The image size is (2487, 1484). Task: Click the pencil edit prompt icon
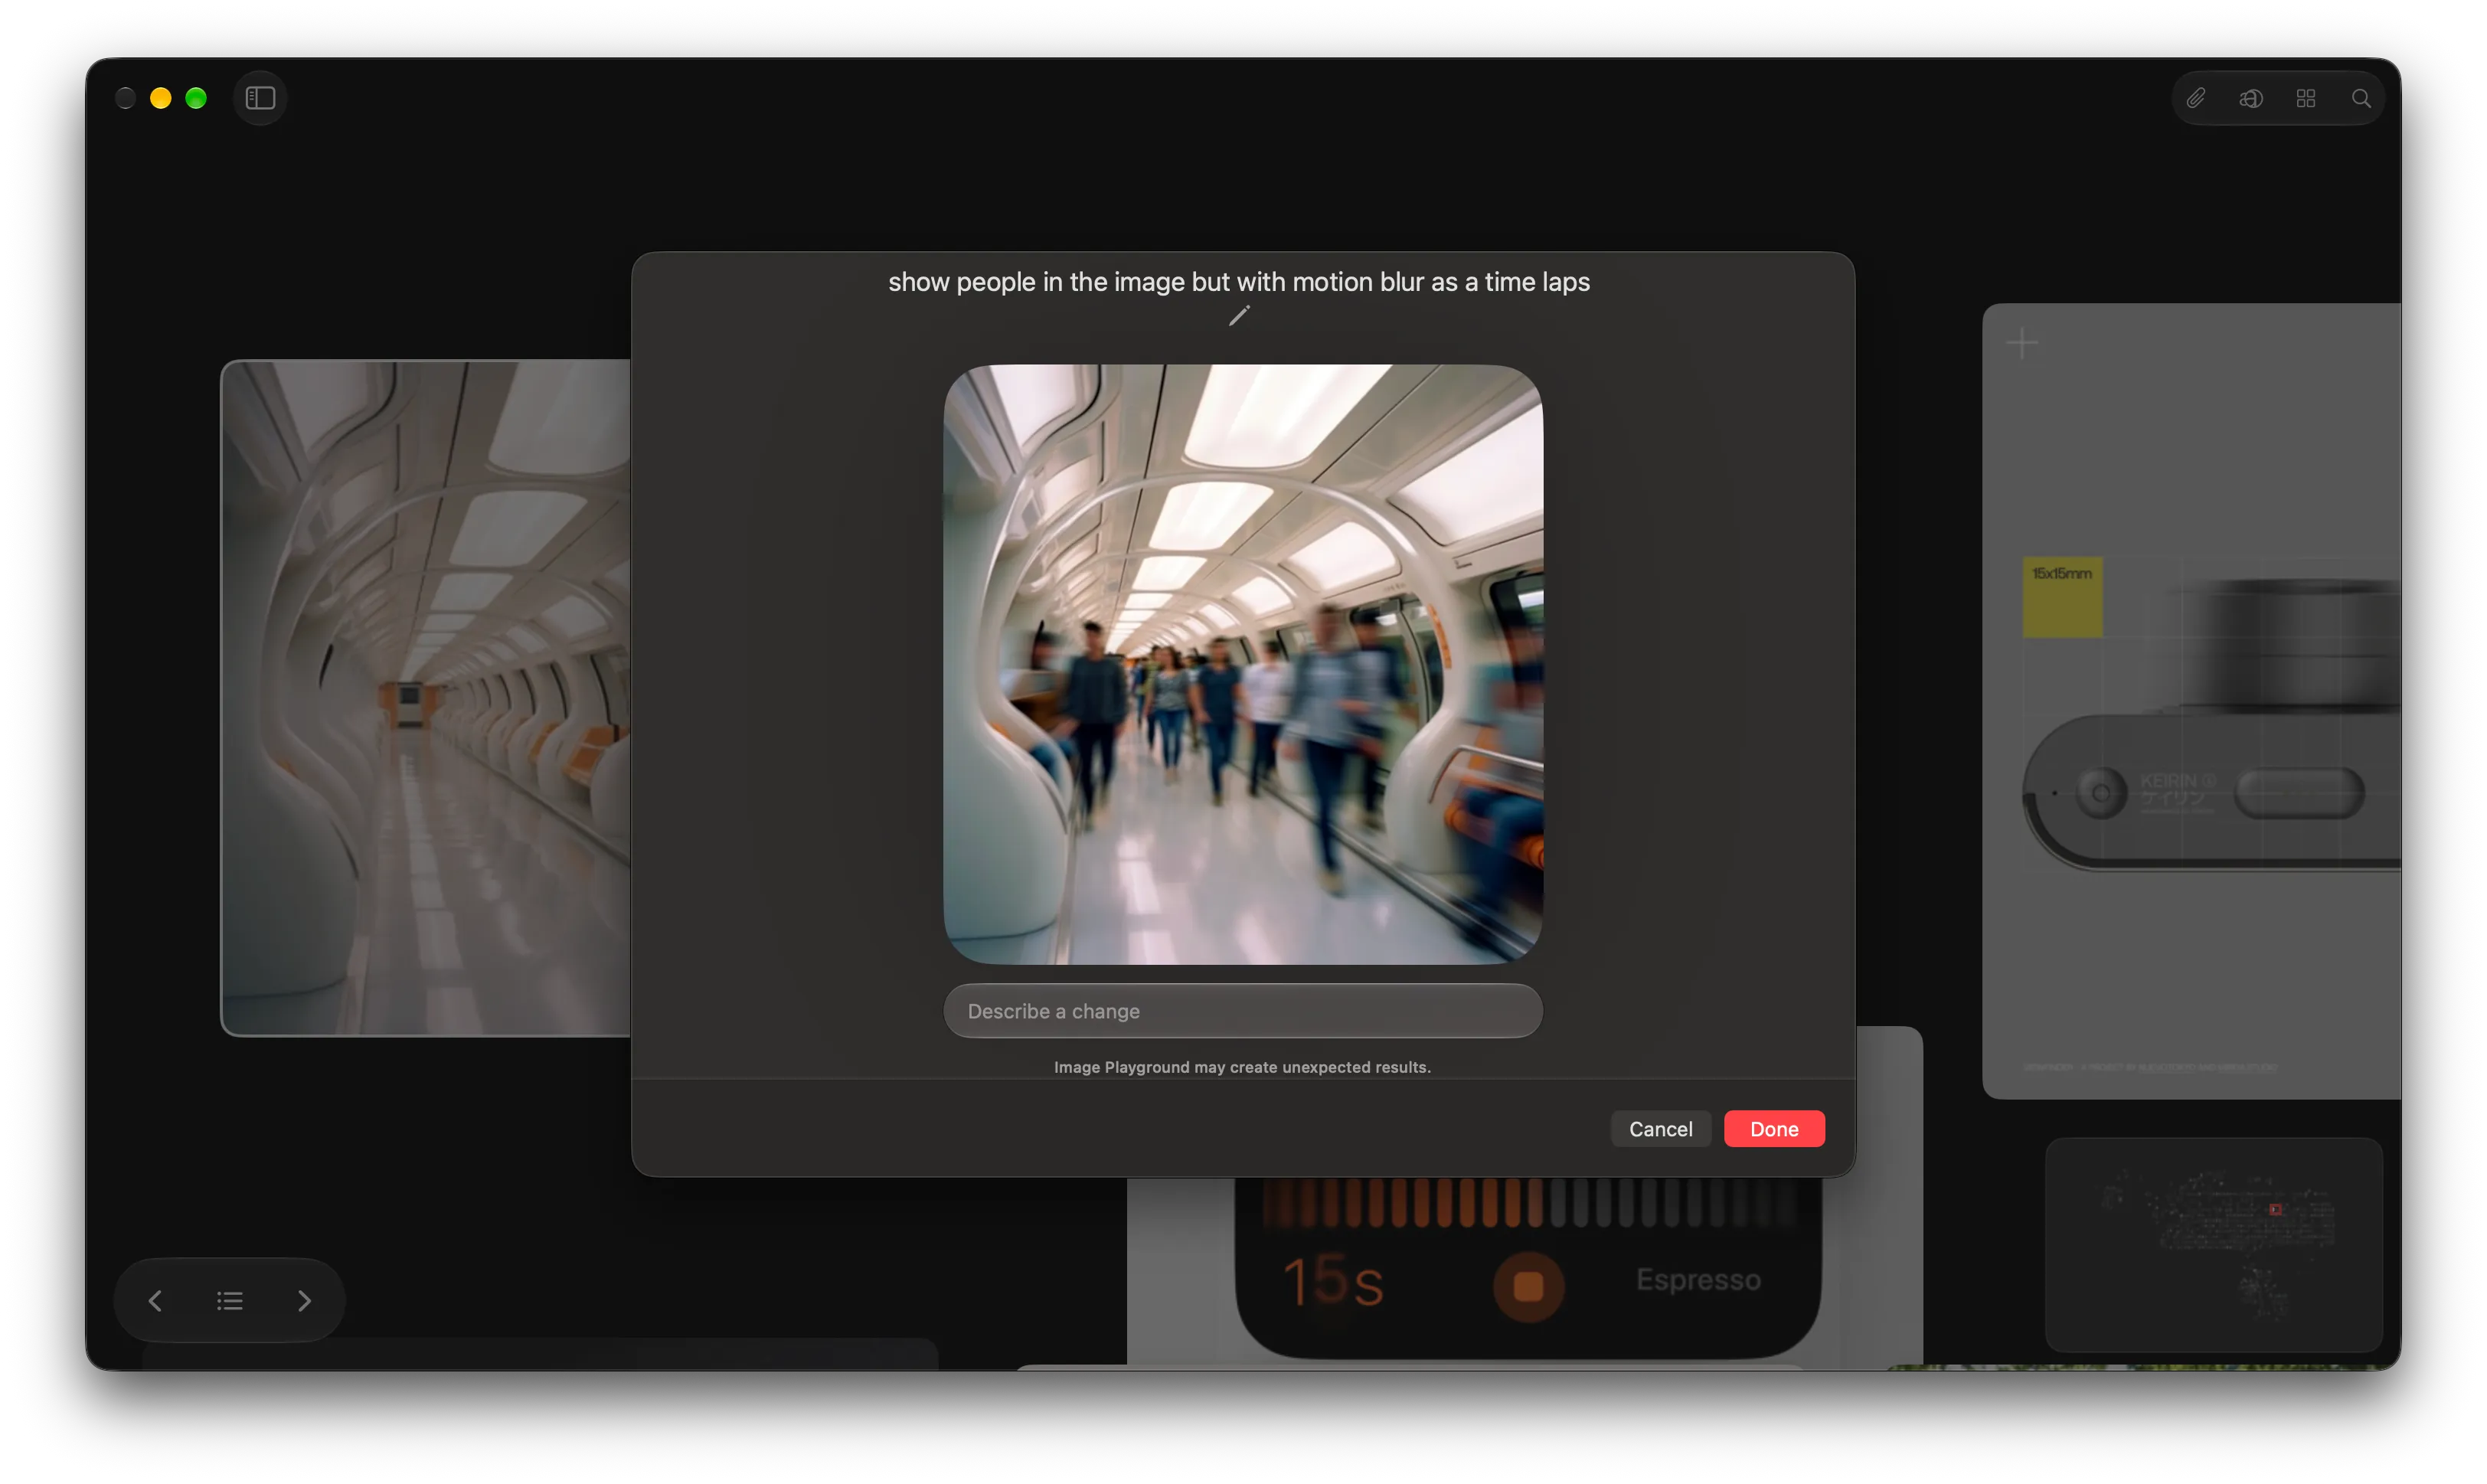(1239, 316)
